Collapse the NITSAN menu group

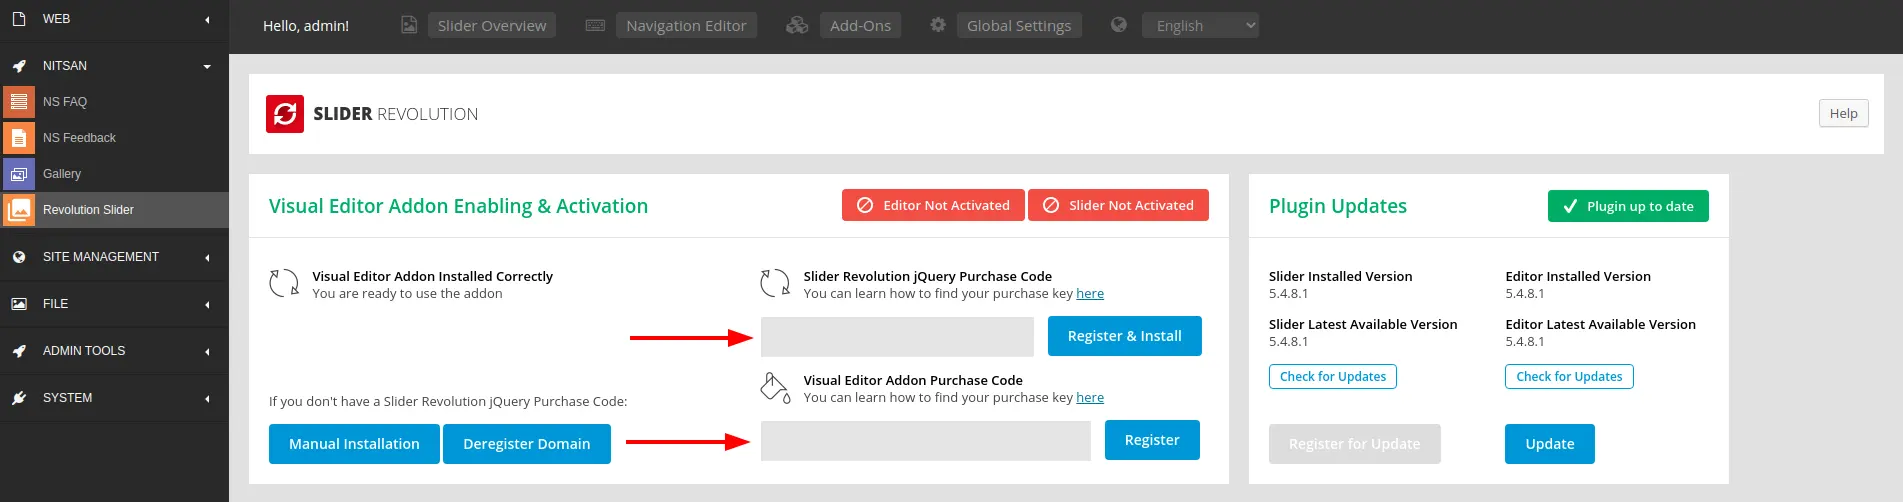(x=207, y=66)
